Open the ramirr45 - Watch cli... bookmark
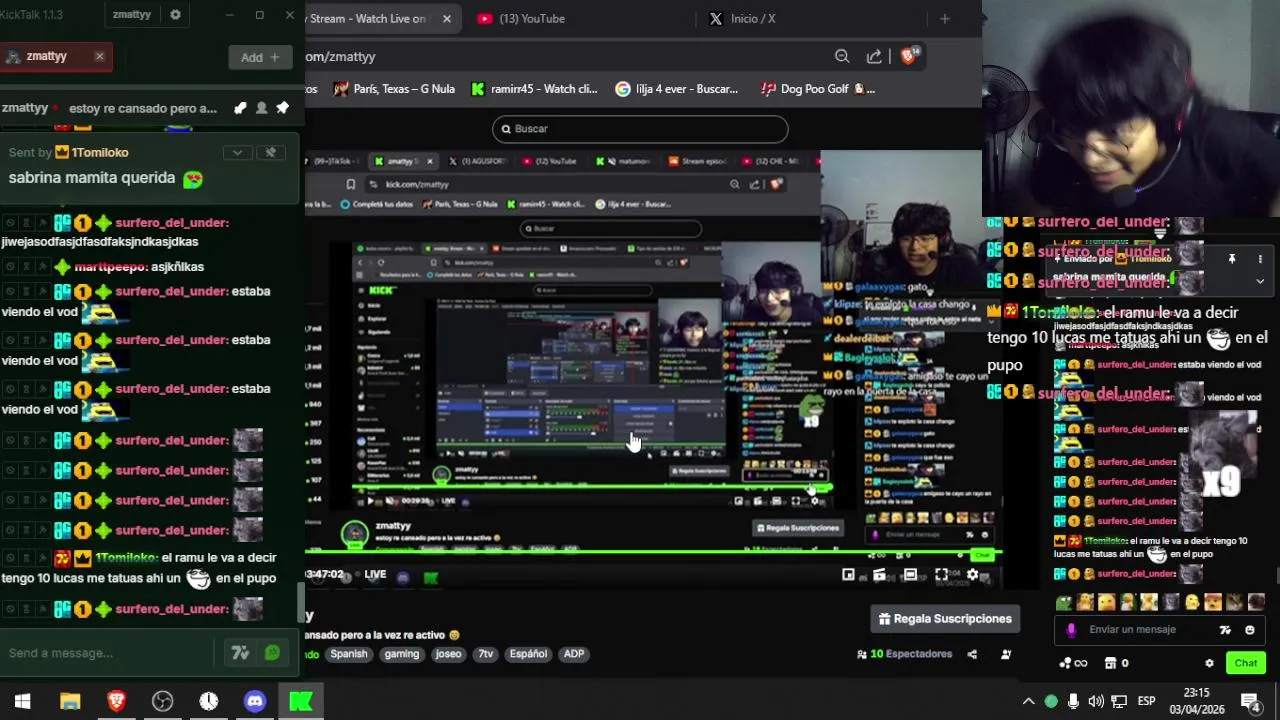 point(534,89)
